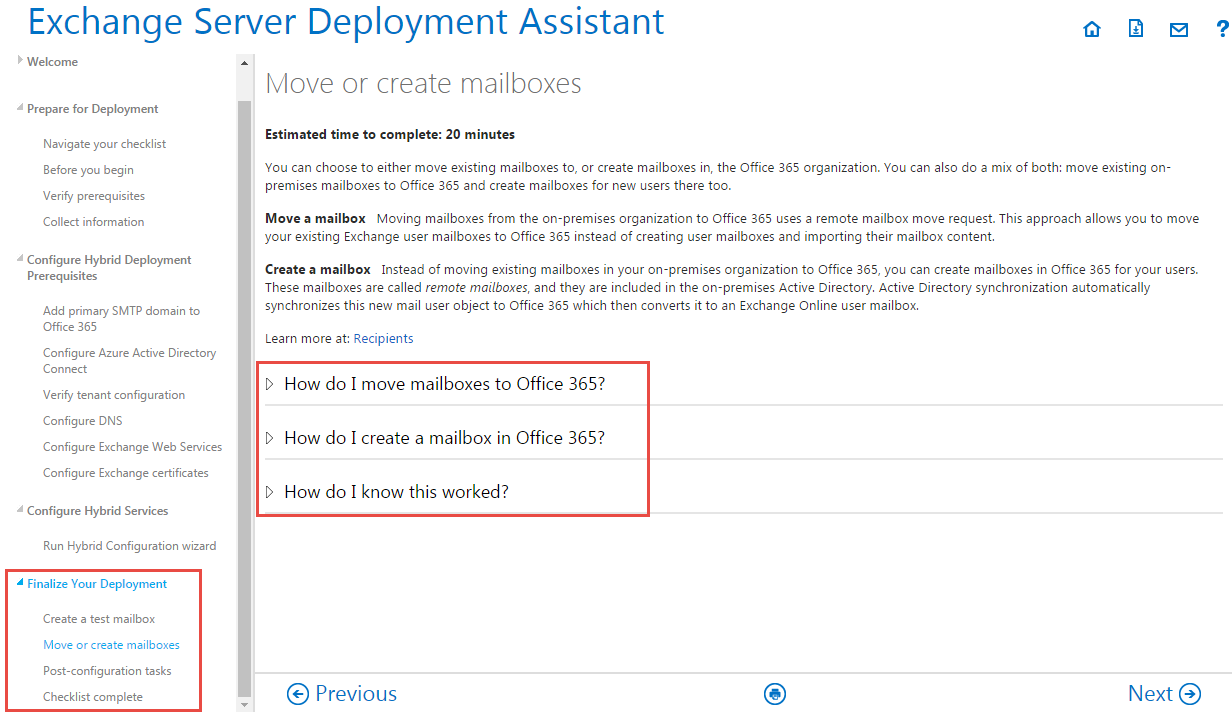Collapse the Configure Hybrid Services section arrow

pyautogui.click(x=20, y=510)
